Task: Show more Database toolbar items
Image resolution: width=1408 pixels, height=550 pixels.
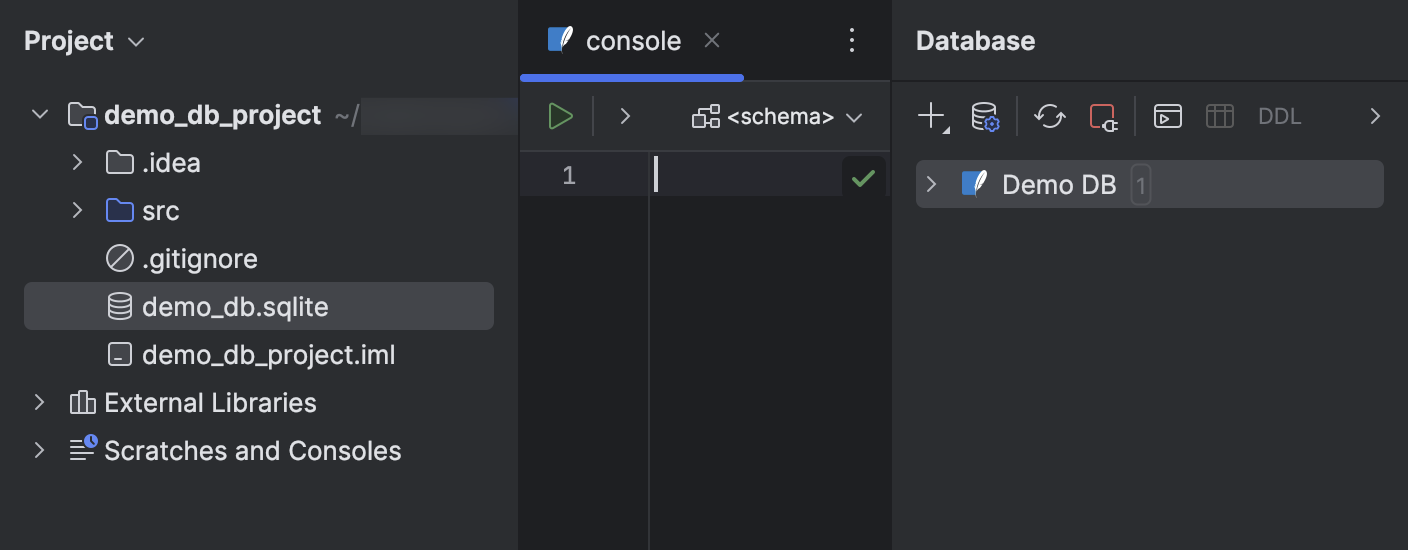Action: [x=1375, y=117]
